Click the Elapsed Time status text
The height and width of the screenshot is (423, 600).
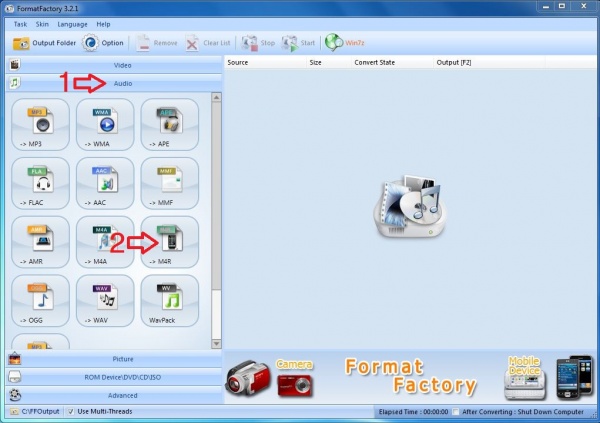413,412
